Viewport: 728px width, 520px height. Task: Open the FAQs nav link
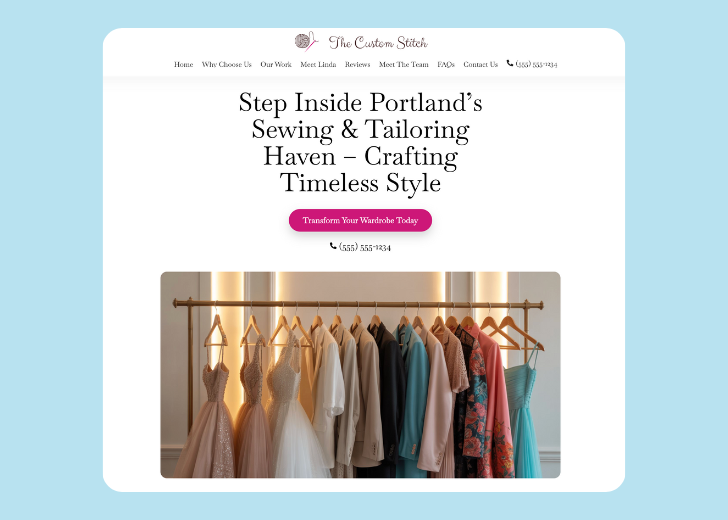446,65
